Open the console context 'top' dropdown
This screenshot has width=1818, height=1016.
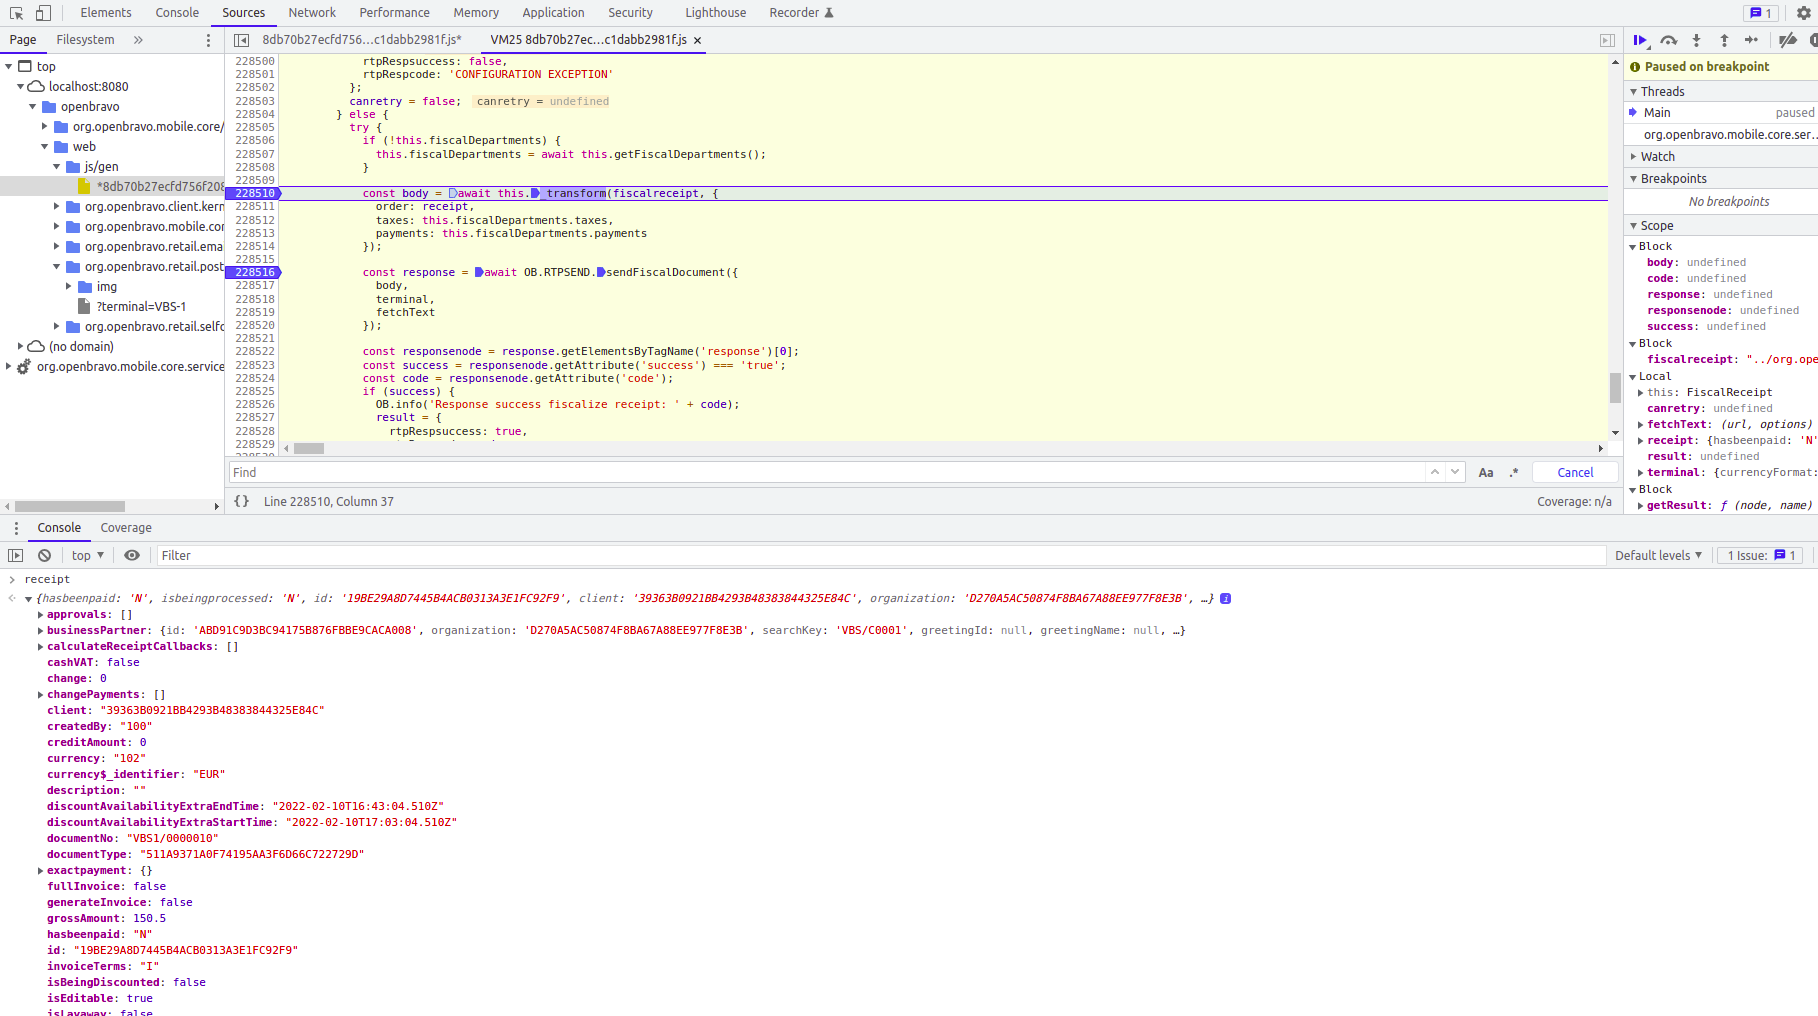coord(88,556)
